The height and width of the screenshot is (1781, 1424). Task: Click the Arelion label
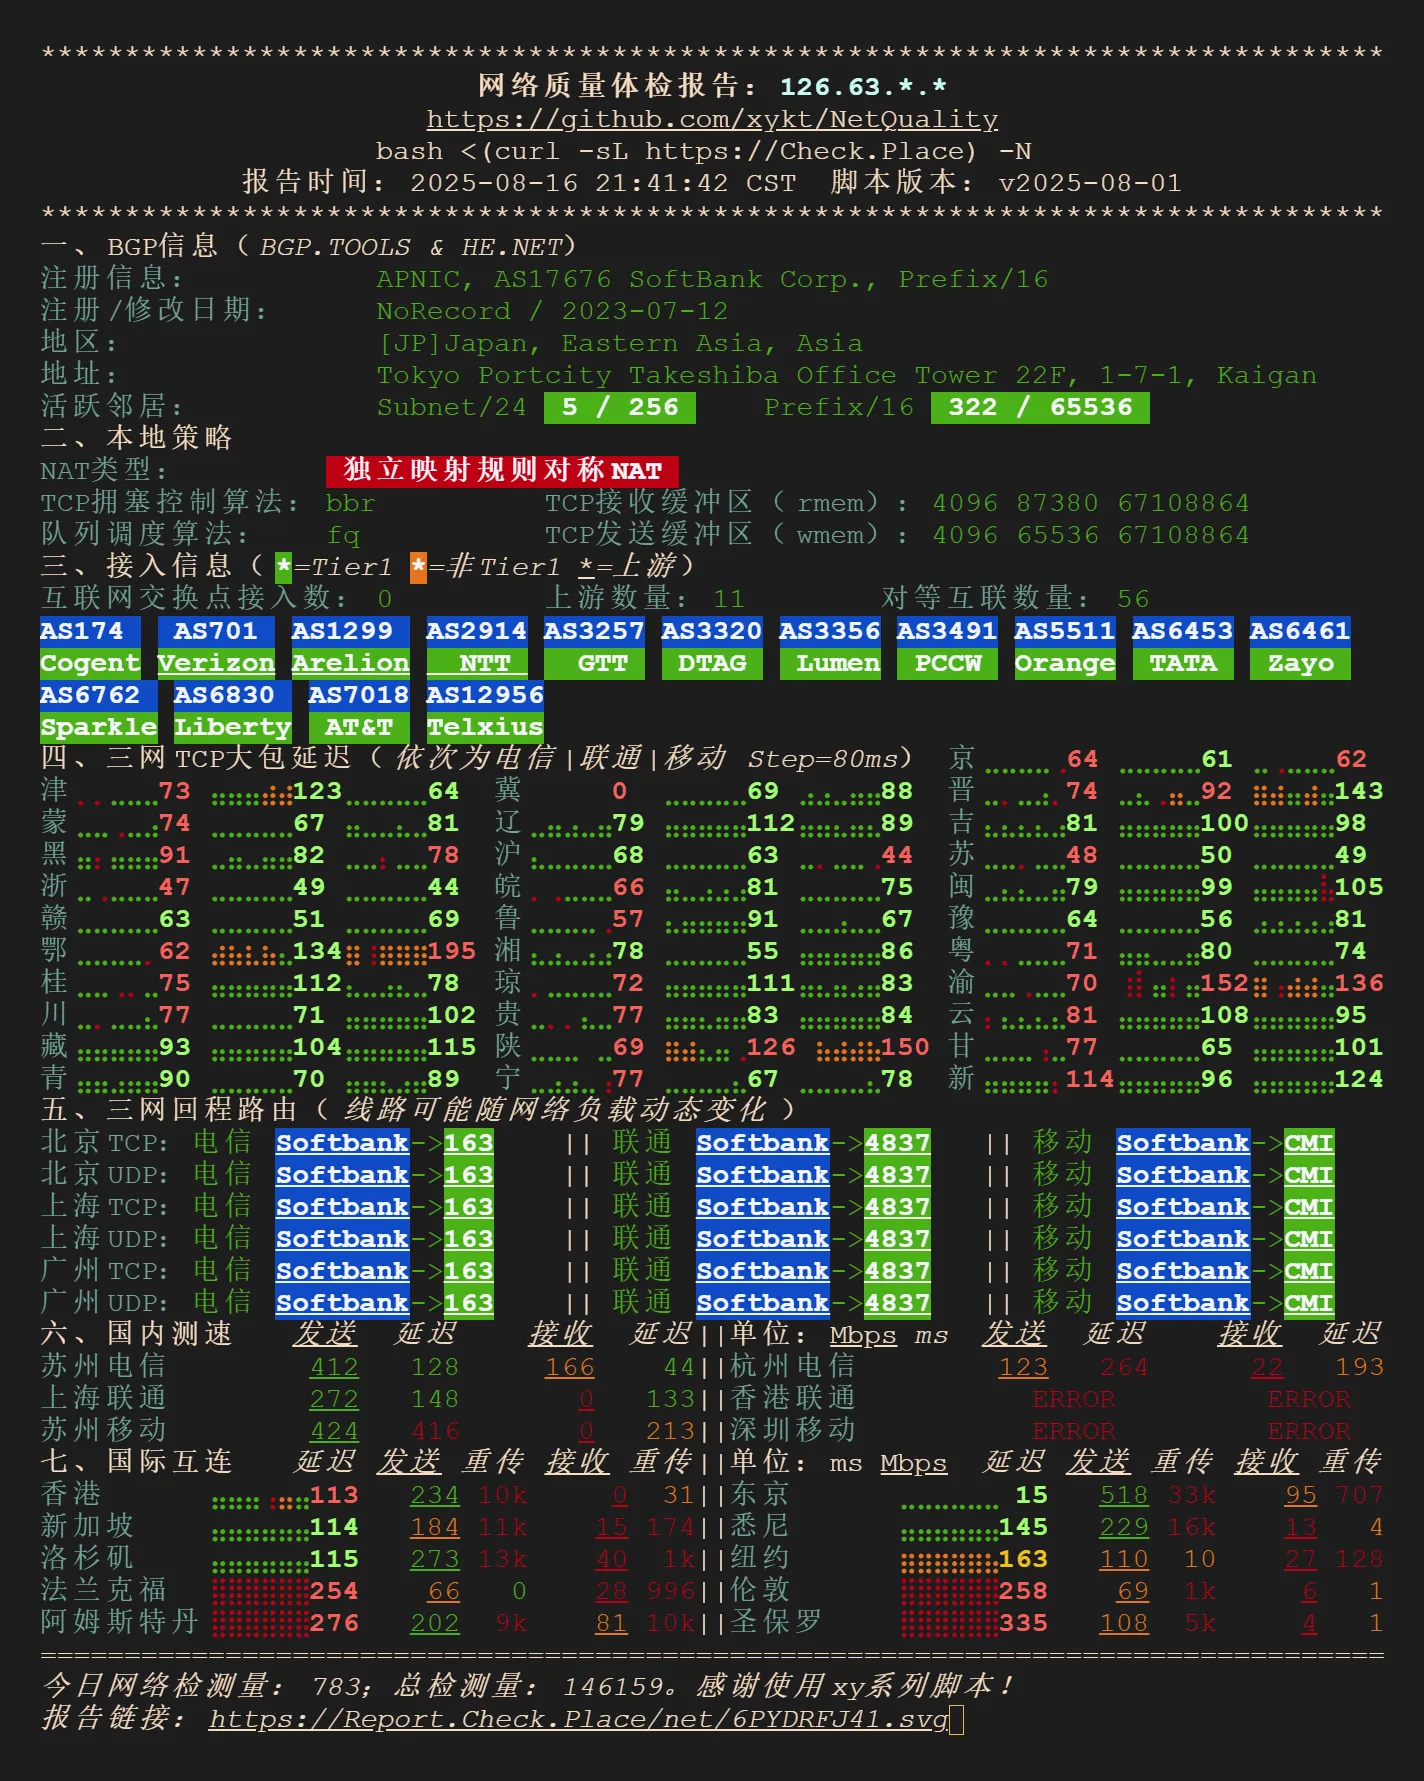(x=351, y=663)
